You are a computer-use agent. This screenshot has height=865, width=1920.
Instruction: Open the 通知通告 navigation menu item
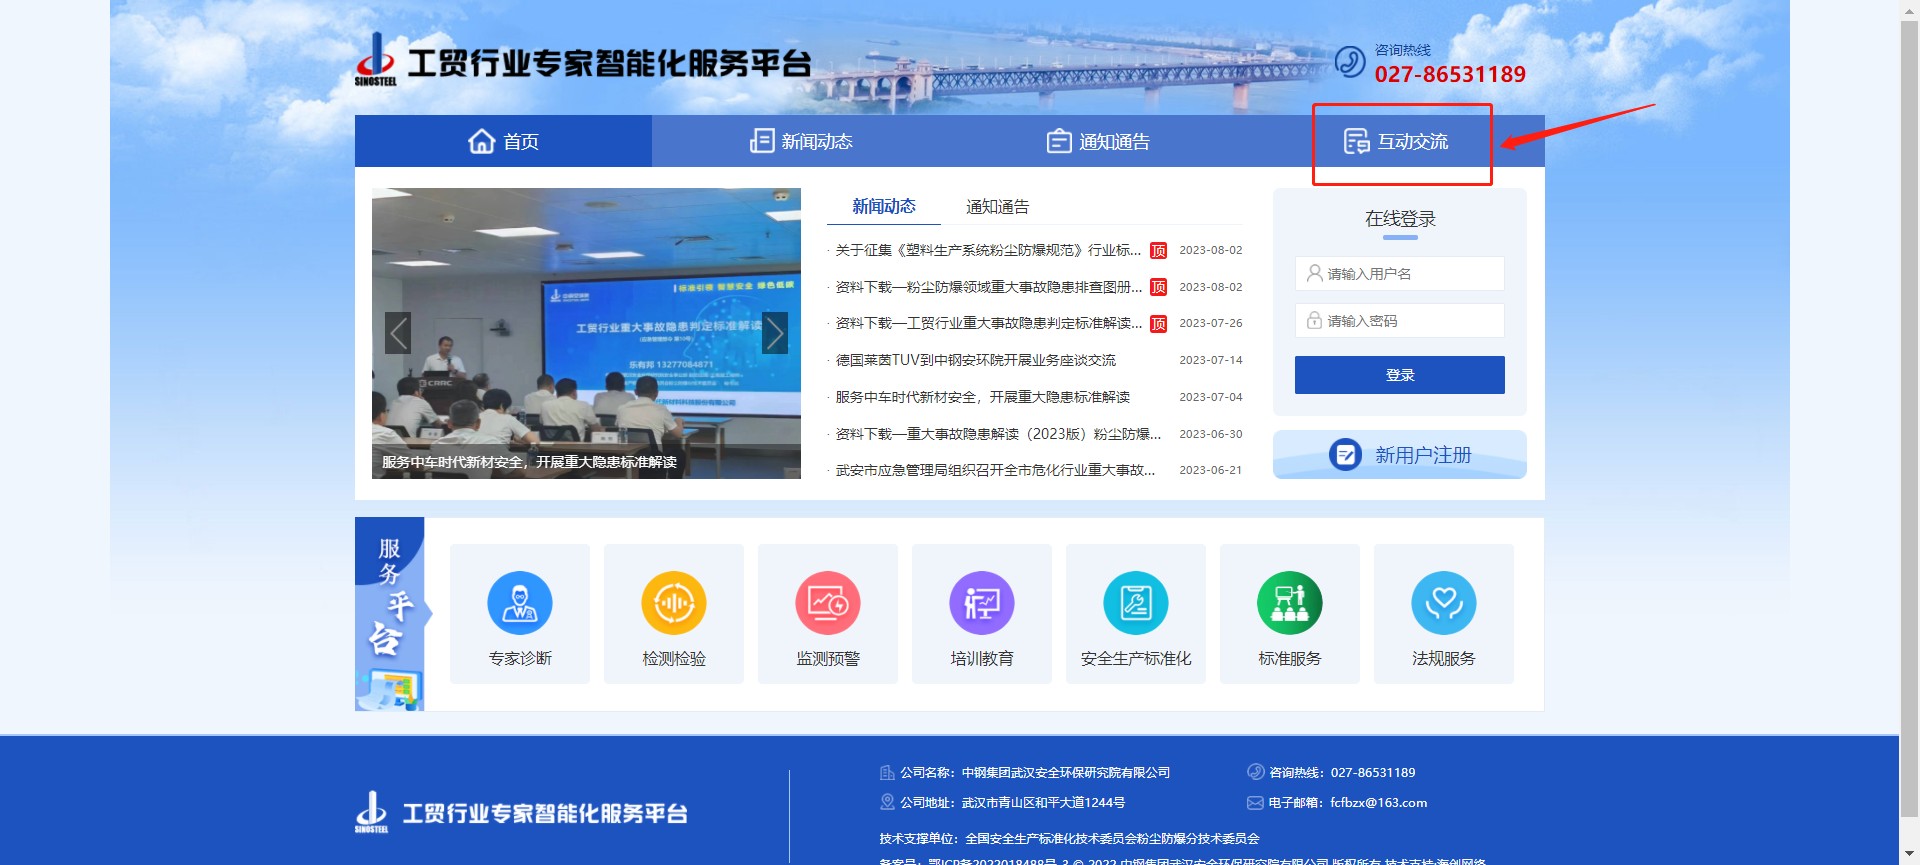click(x=1098, y=141)
